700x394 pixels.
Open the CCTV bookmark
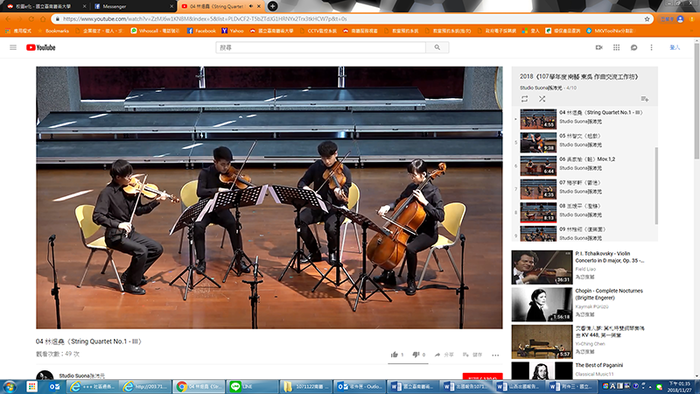pos(318,31)
